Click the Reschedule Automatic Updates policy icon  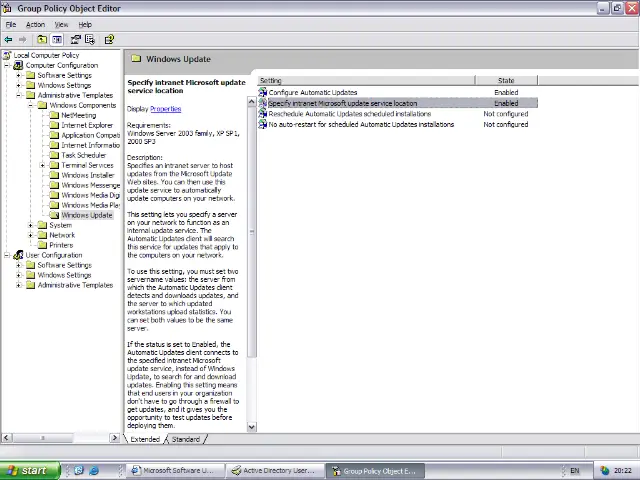(263, 114)
